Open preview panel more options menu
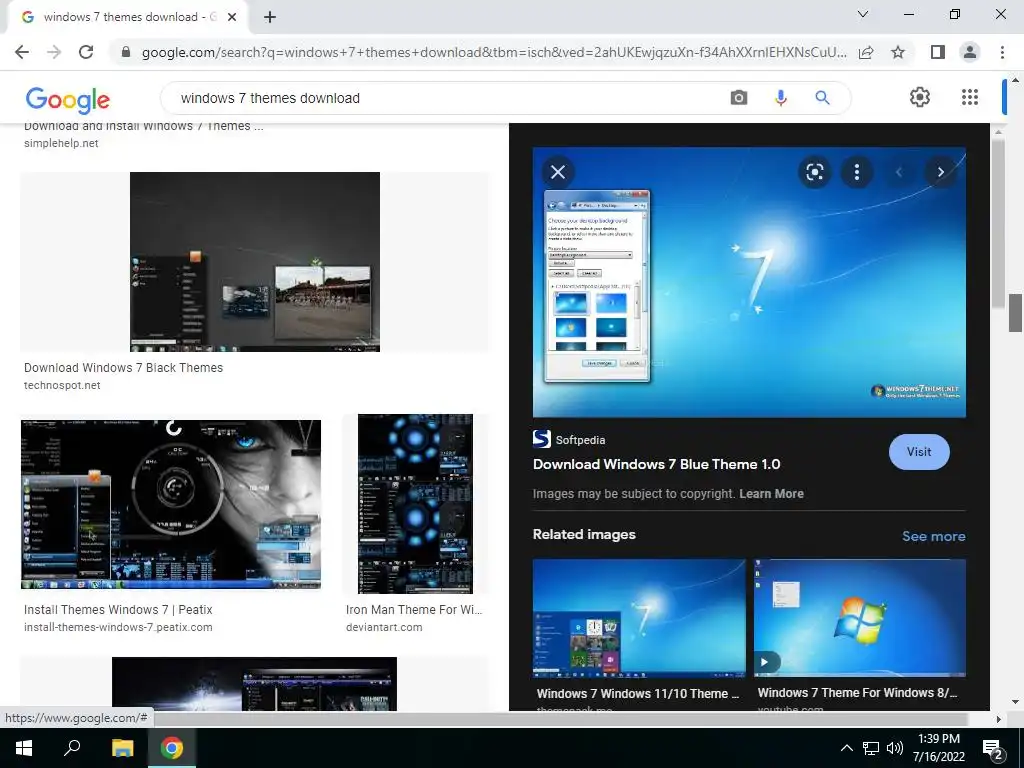This screenshot has width=1024, height=768. pos(857,172)
